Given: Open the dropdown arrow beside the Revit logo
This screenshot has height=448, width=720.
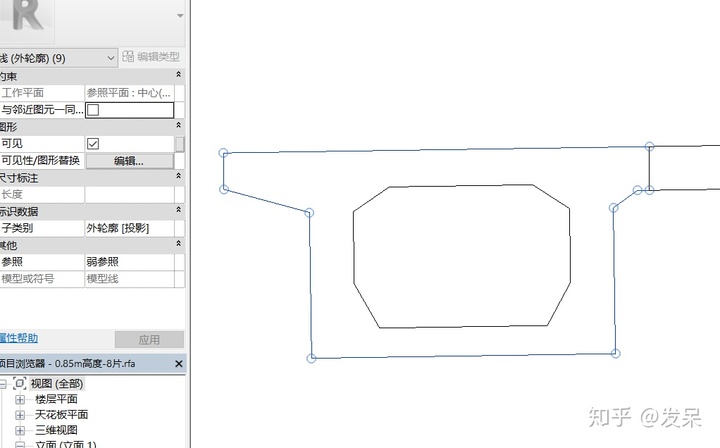Looking at the screenshot, I should 180,16.
